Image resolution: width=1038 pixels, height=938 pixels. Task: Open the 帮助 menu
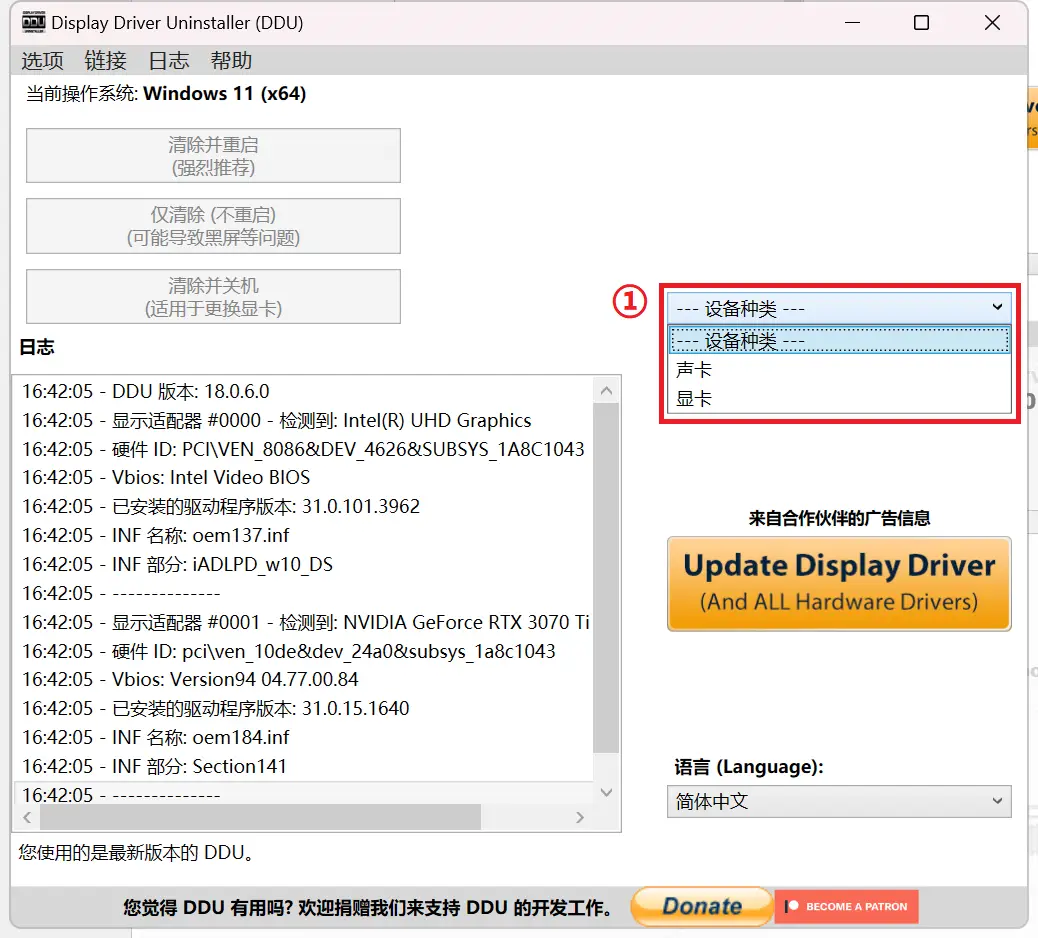[231, 61]
